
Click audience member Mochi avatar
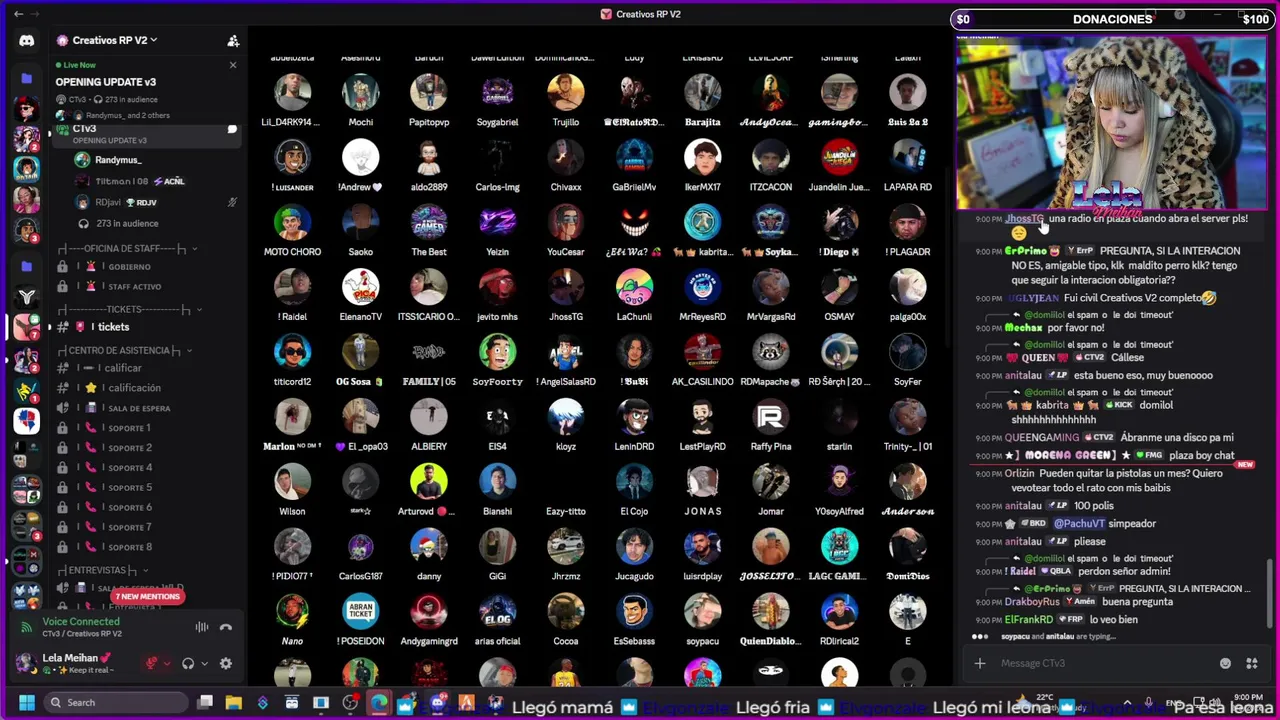pyautogui.click(x=360, y=93)
